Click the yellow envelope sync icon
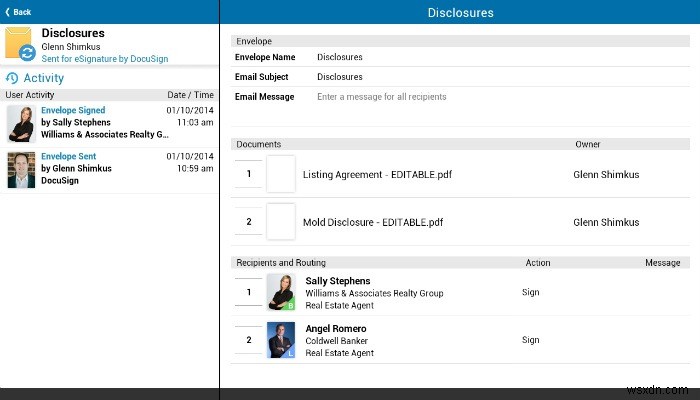Image resolution: width=700 pixels, height=400 pixels. coord(20,43)
